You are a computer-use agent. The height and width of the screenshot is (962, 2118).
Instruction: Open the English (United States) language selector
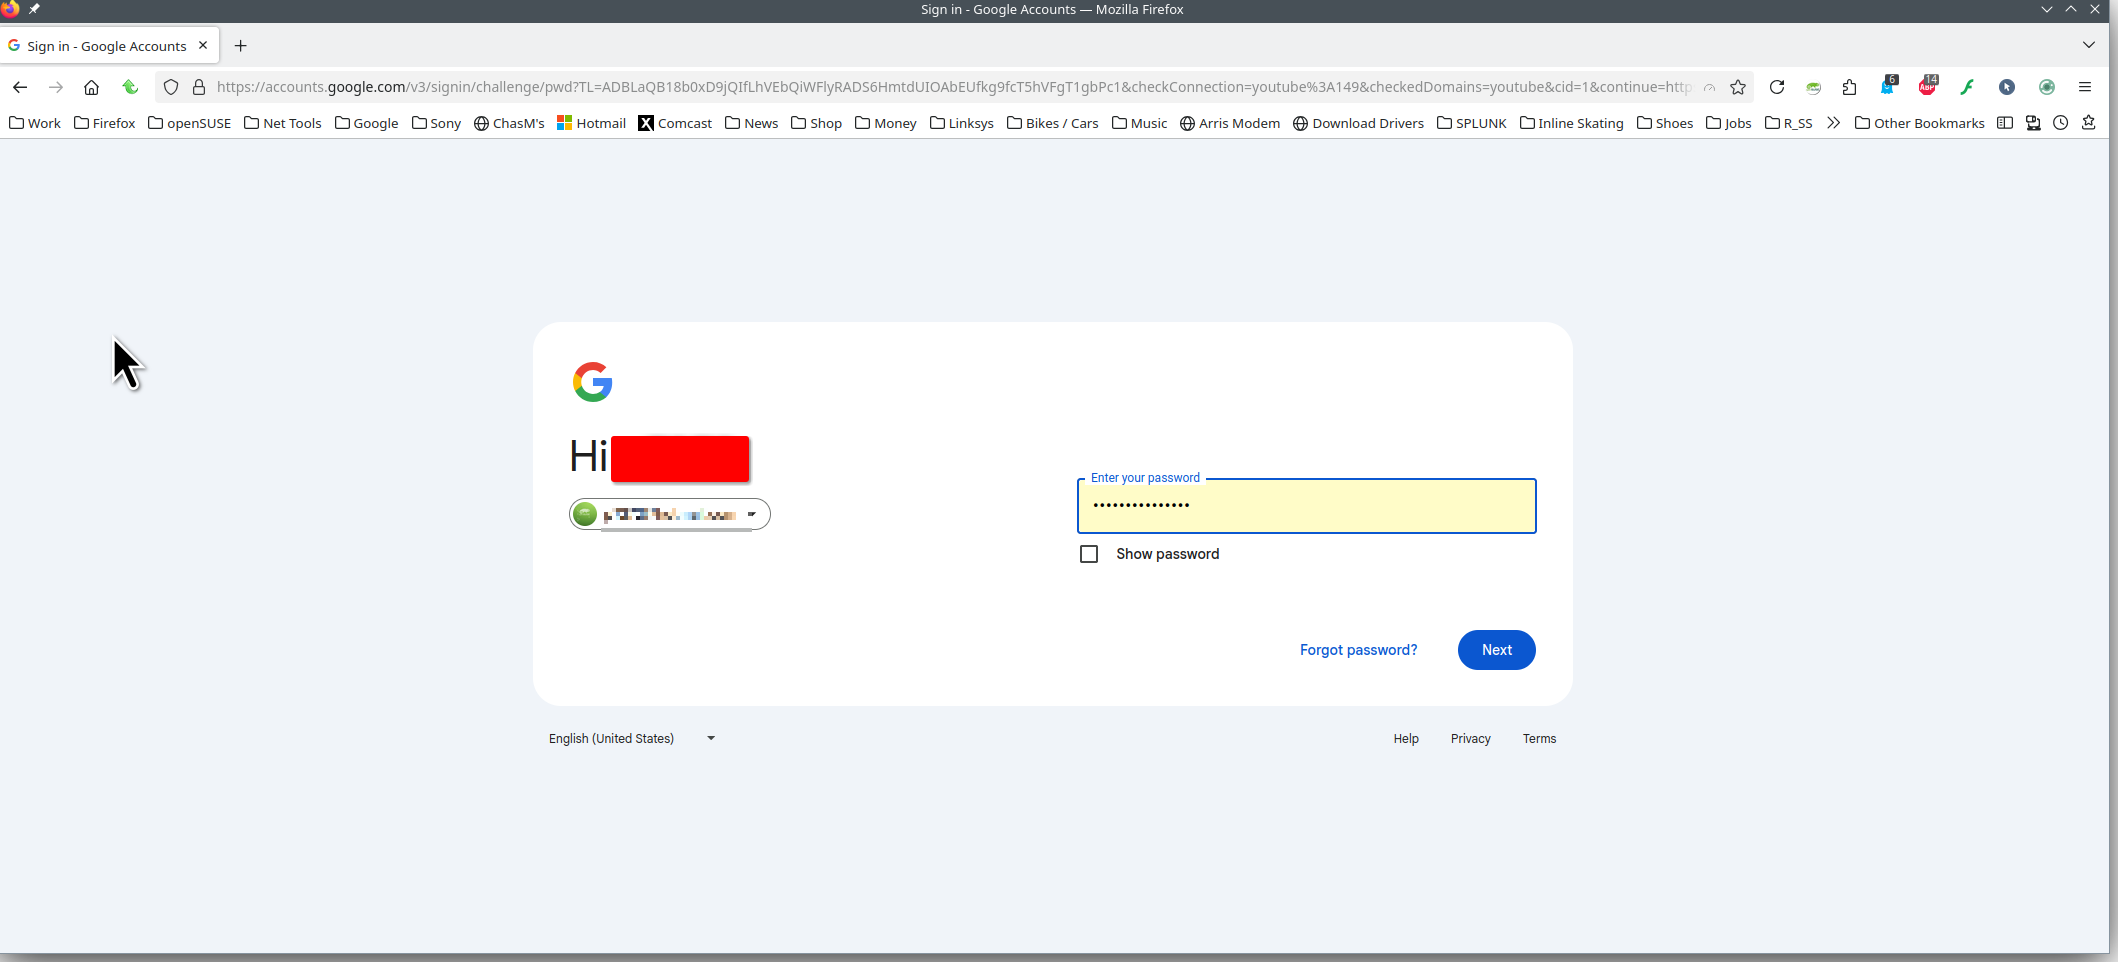click(x=632, y=739)
